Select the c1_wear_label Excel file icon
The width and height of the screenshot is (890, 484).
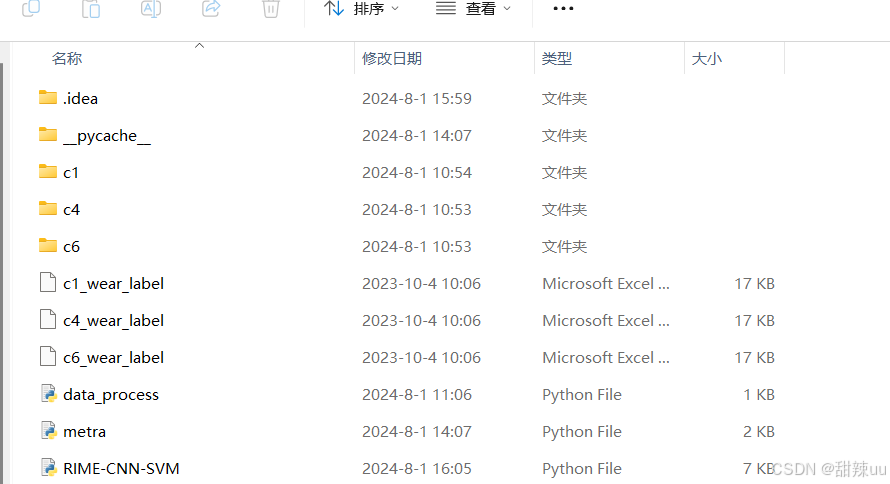48,283
